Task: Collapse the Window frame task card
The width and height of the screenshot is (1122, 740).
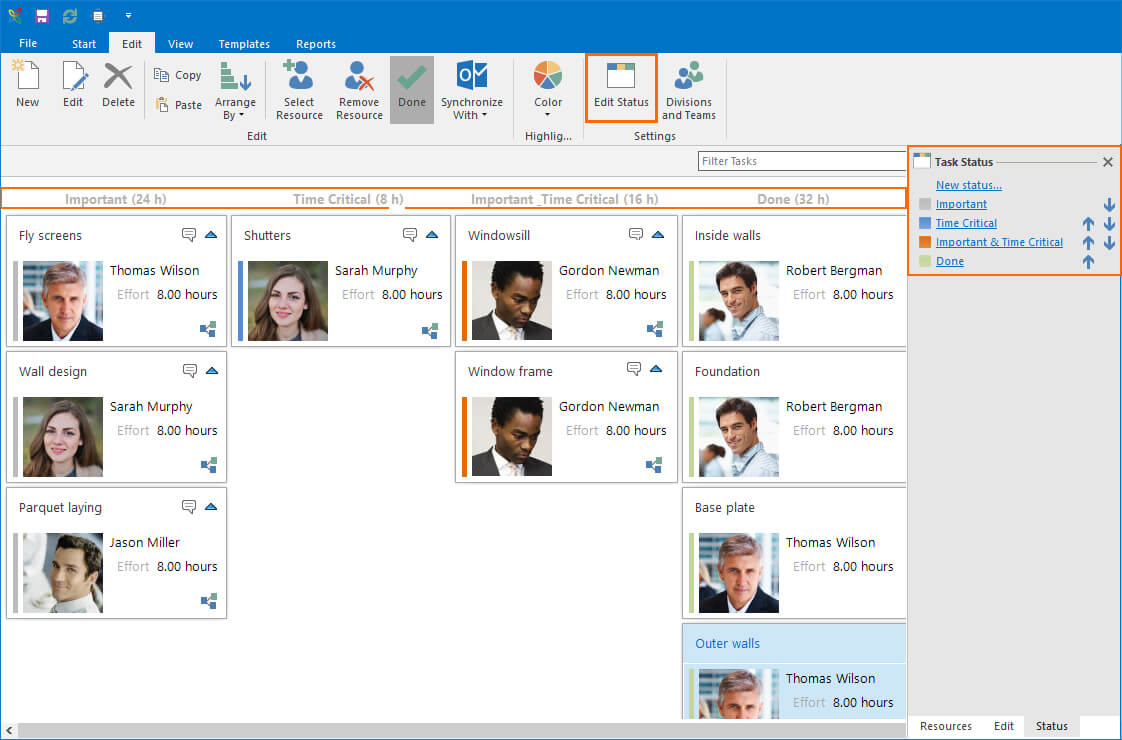Action: pyautogui.click(x=656, y=369)
